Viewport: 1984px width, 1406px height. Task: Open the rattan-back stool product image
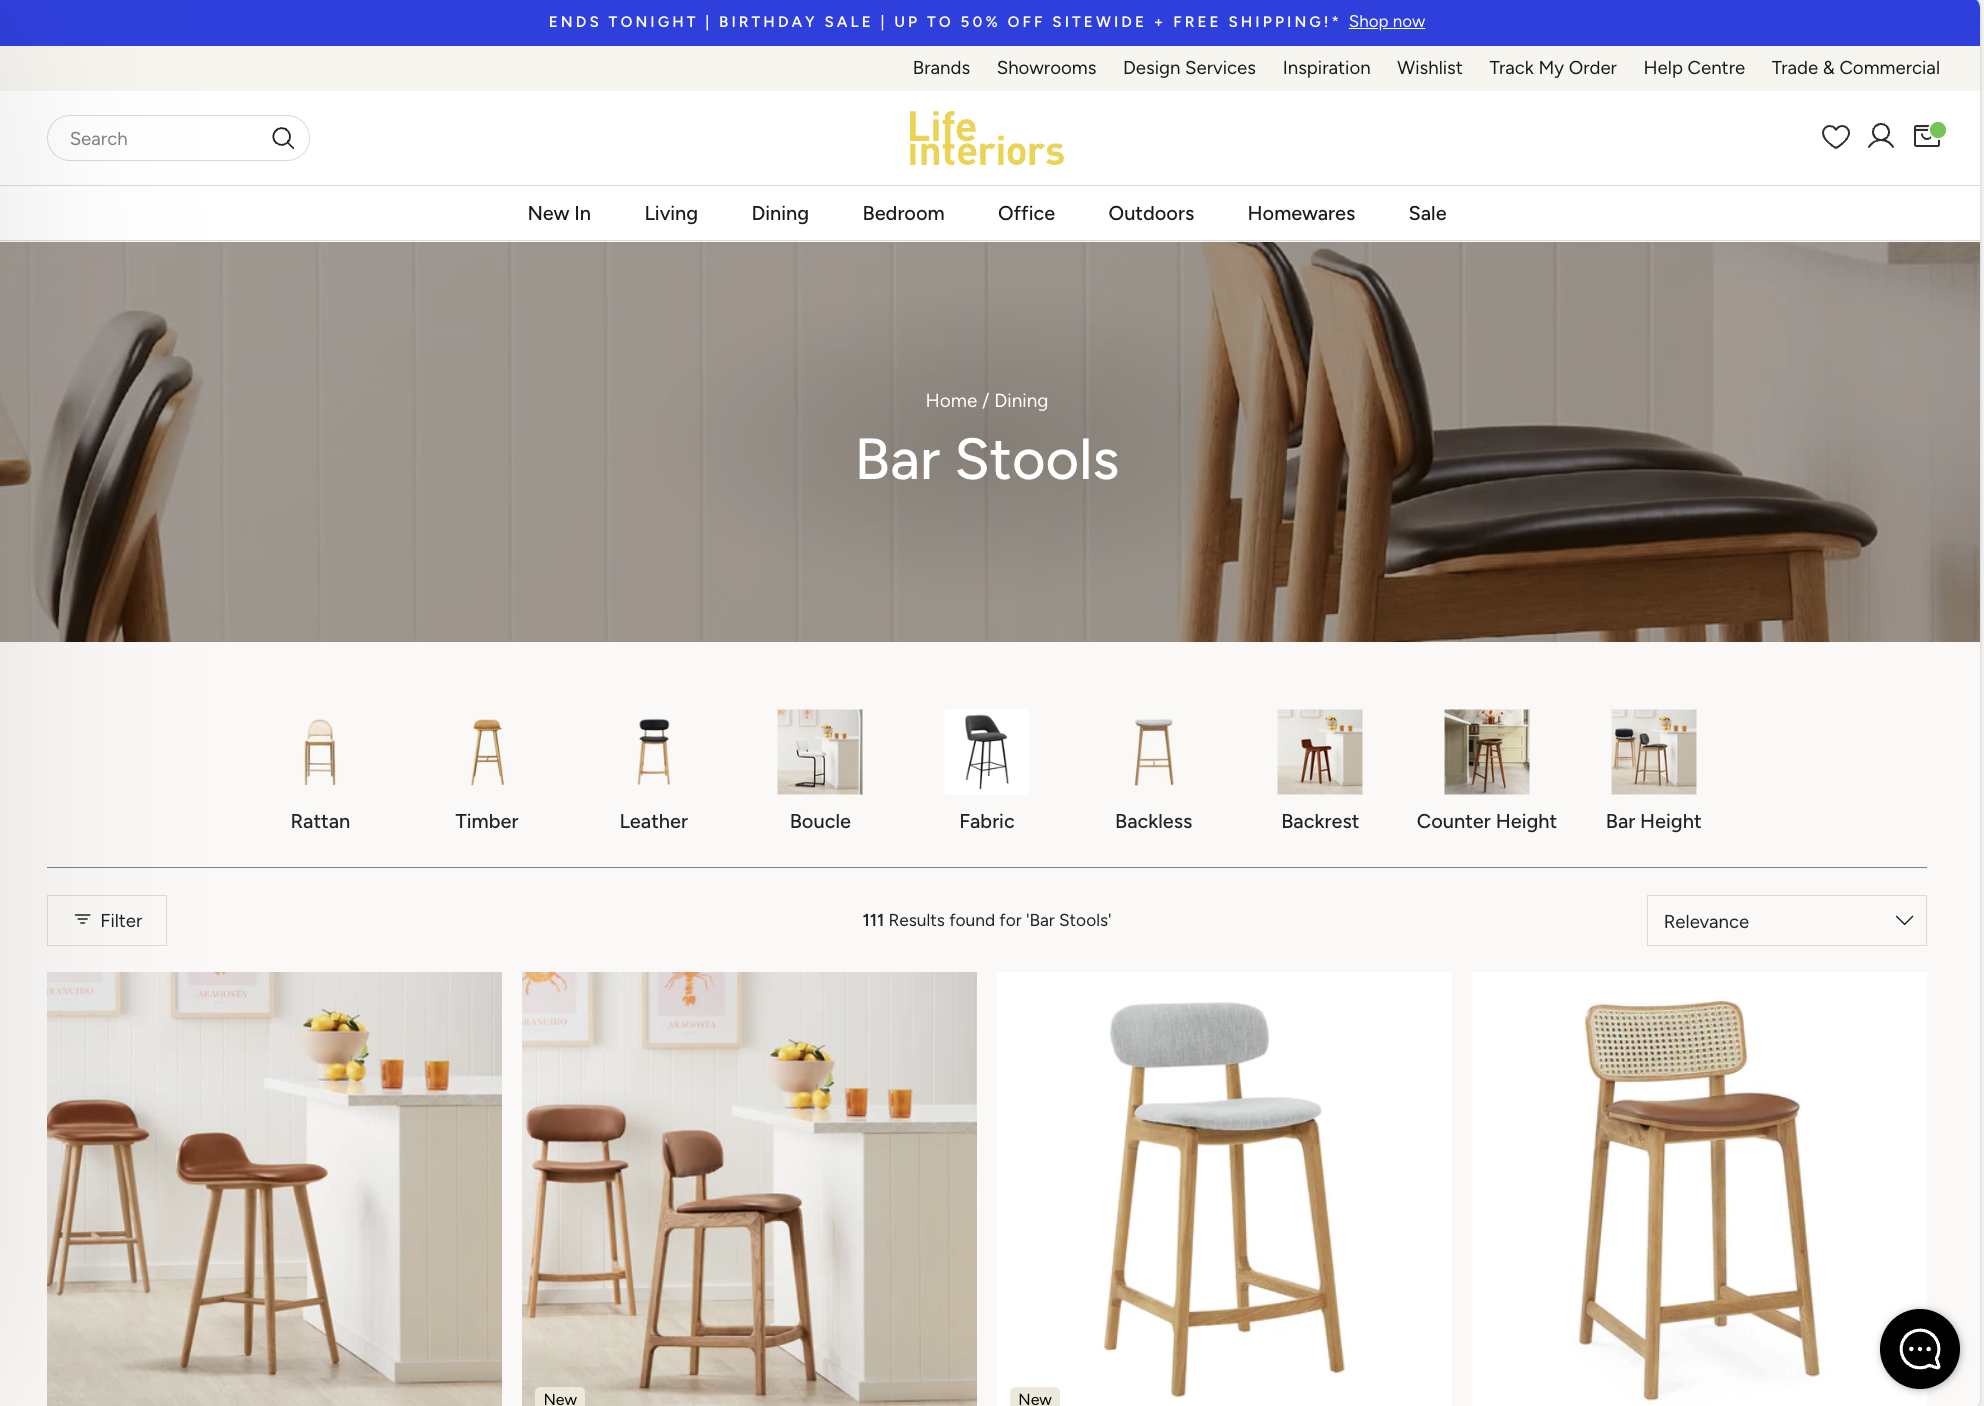[1698, 1190]
